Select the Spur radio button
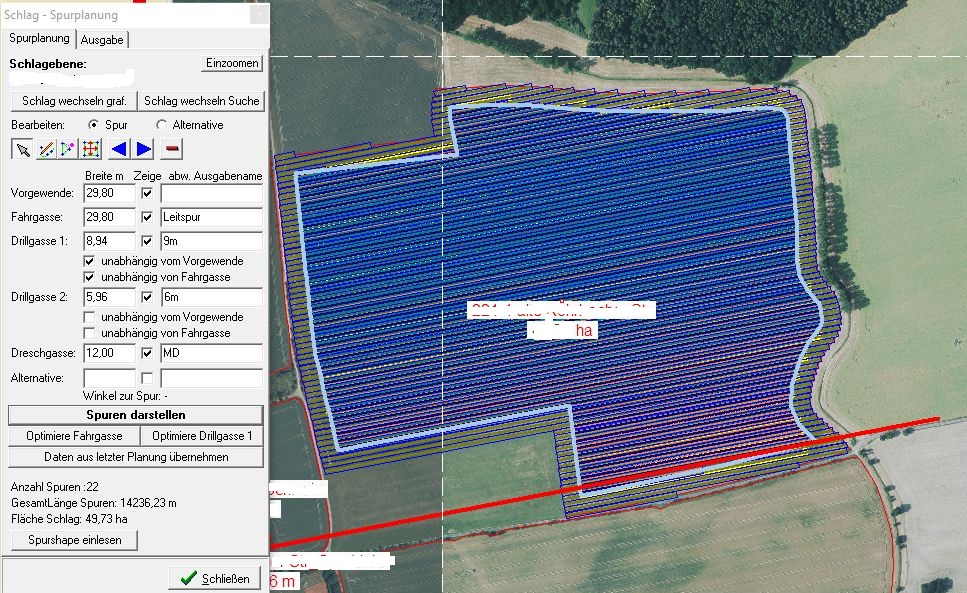 94,125
